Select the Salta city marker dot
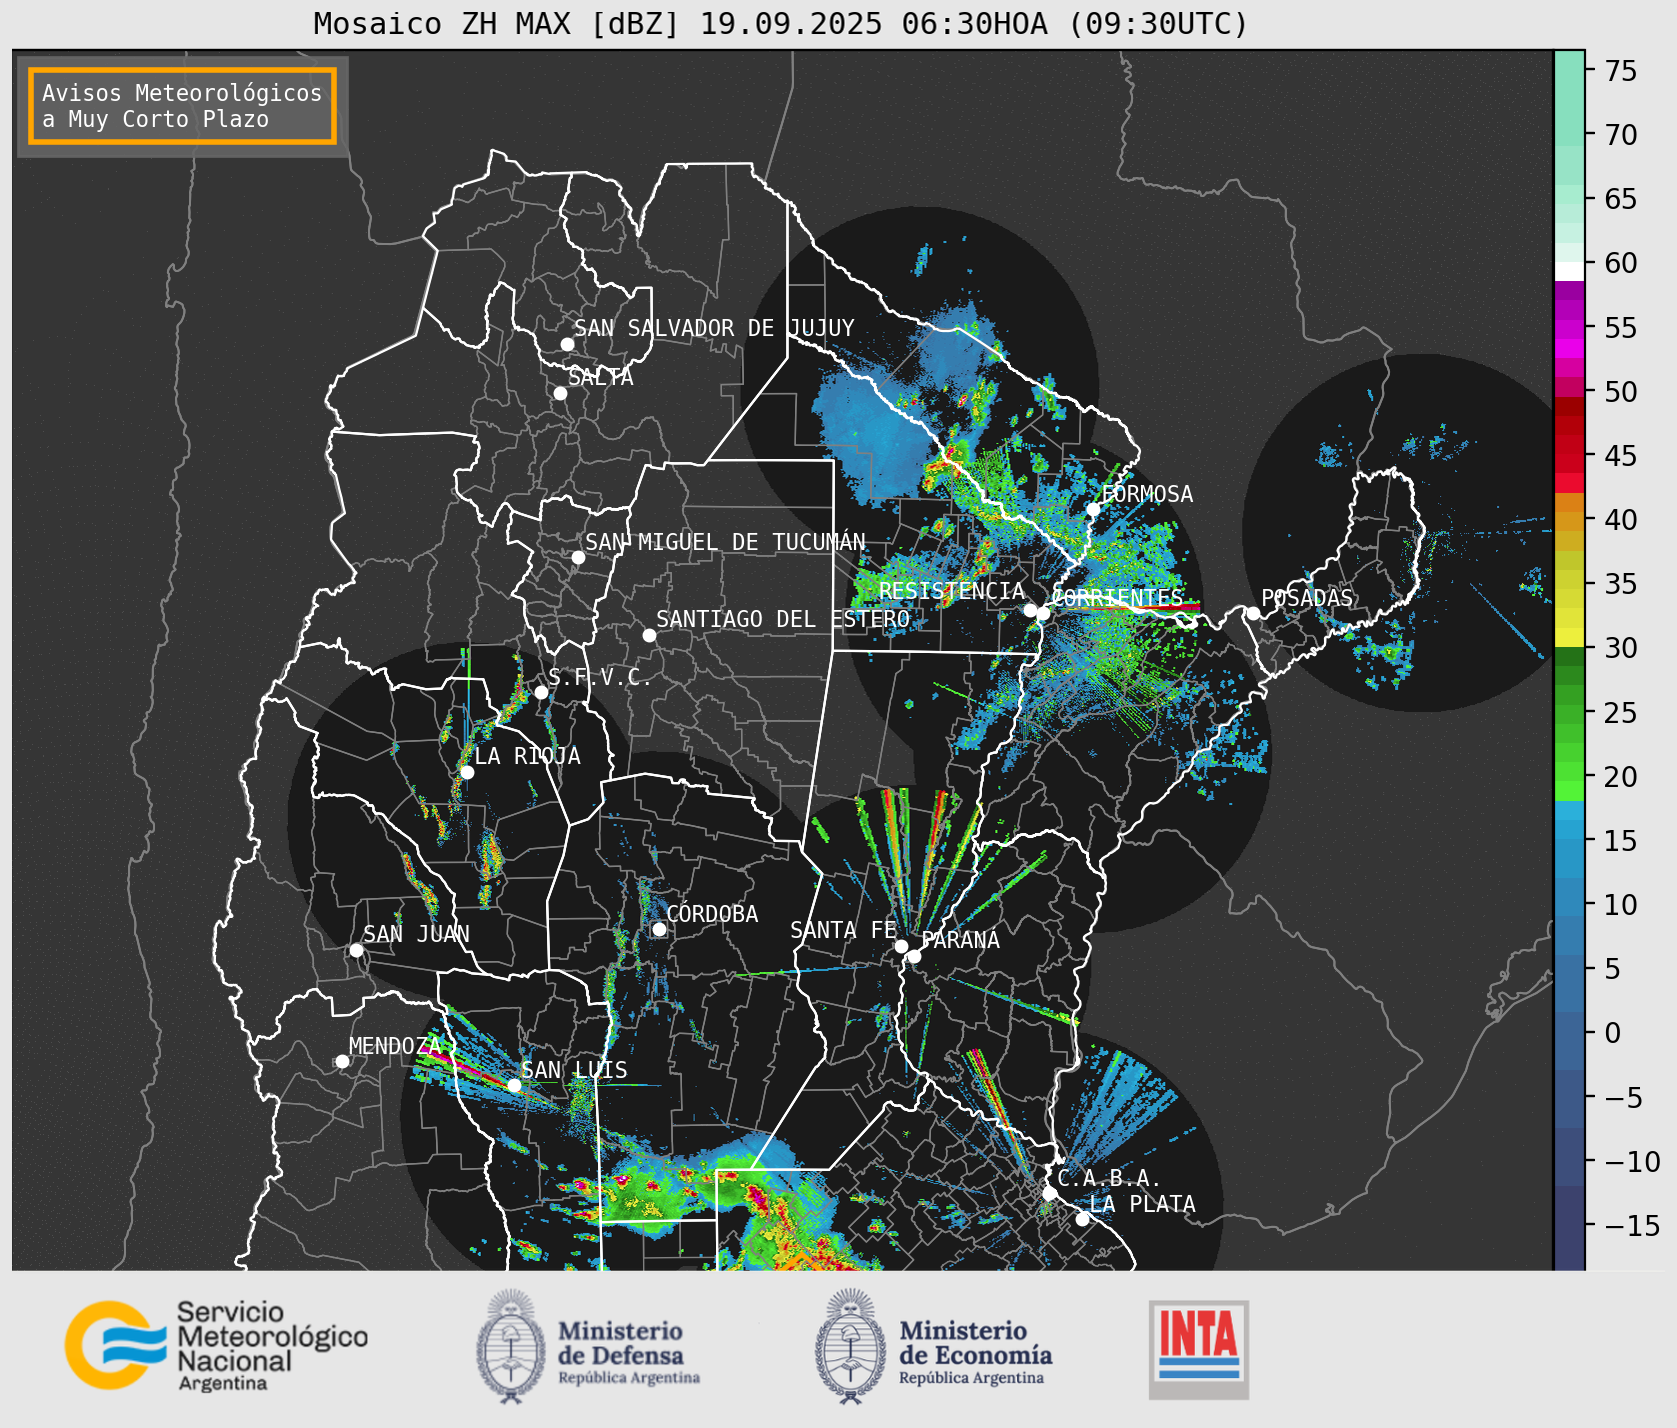 tap(560, 393)
